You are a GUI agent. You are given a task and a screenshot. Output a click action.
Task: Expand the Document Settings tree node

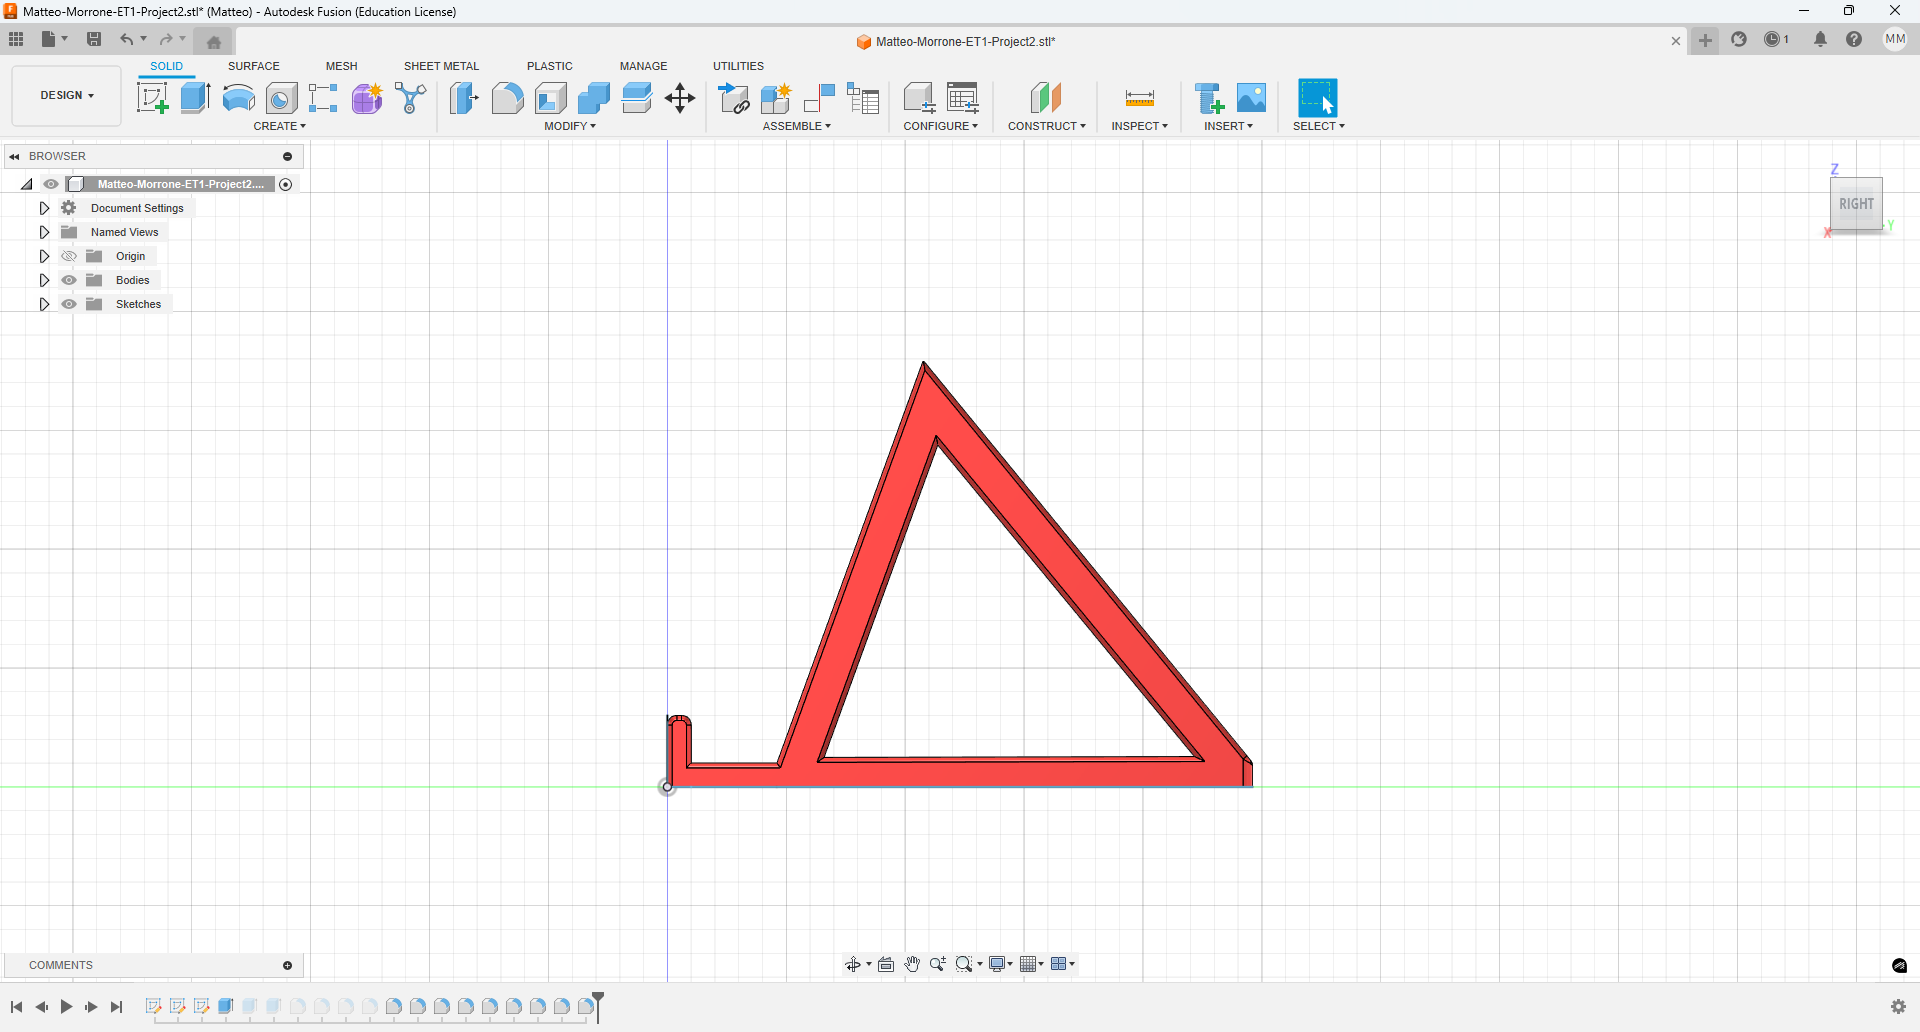point(44,208)
